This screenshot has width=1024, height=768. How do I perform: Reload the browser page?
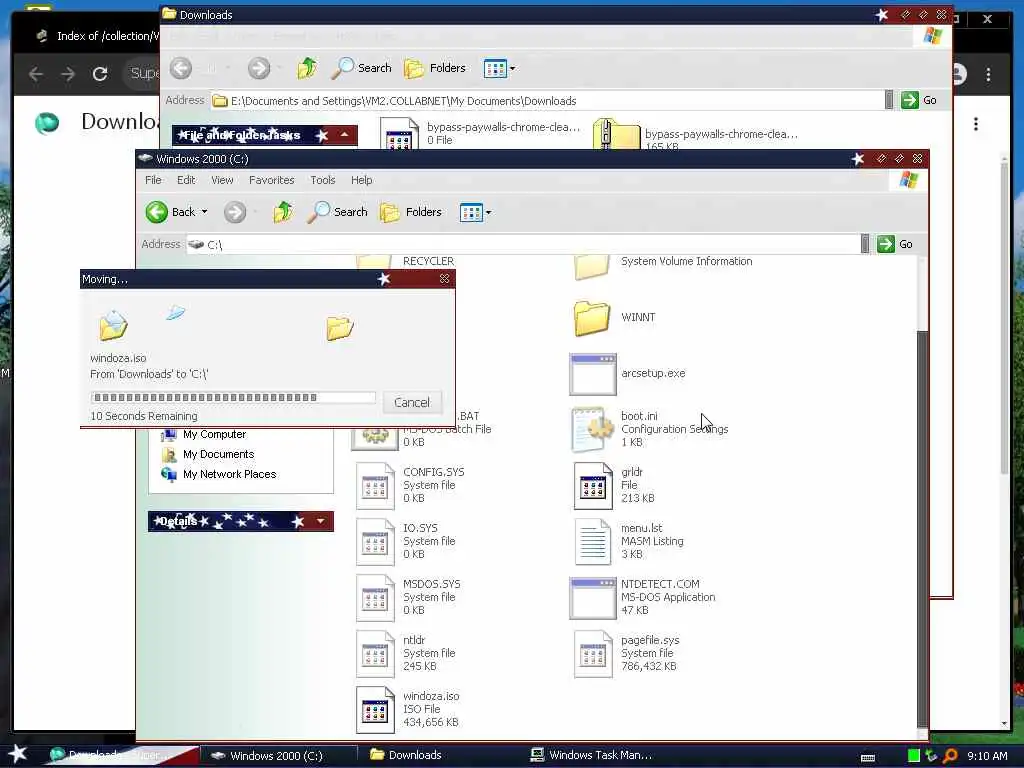100,74
